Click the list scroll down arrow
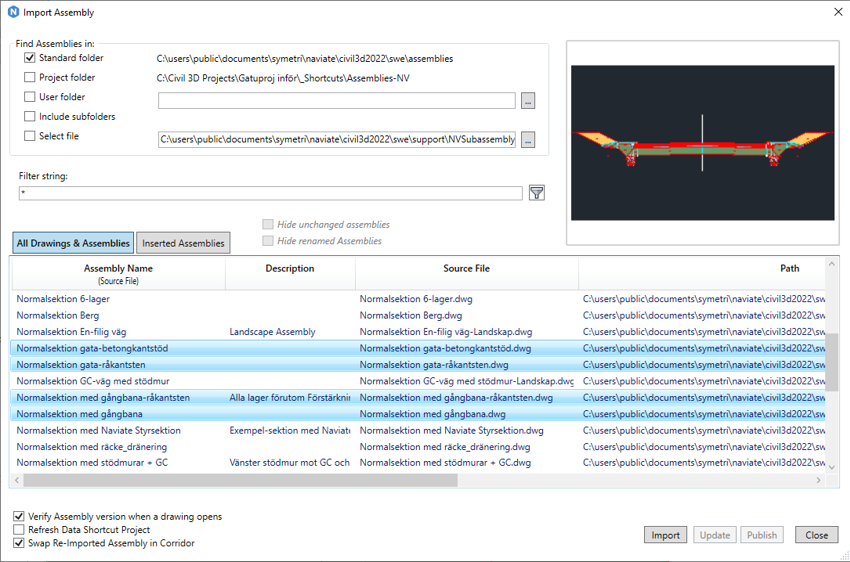850x562 pixels. tap(832, 467)
